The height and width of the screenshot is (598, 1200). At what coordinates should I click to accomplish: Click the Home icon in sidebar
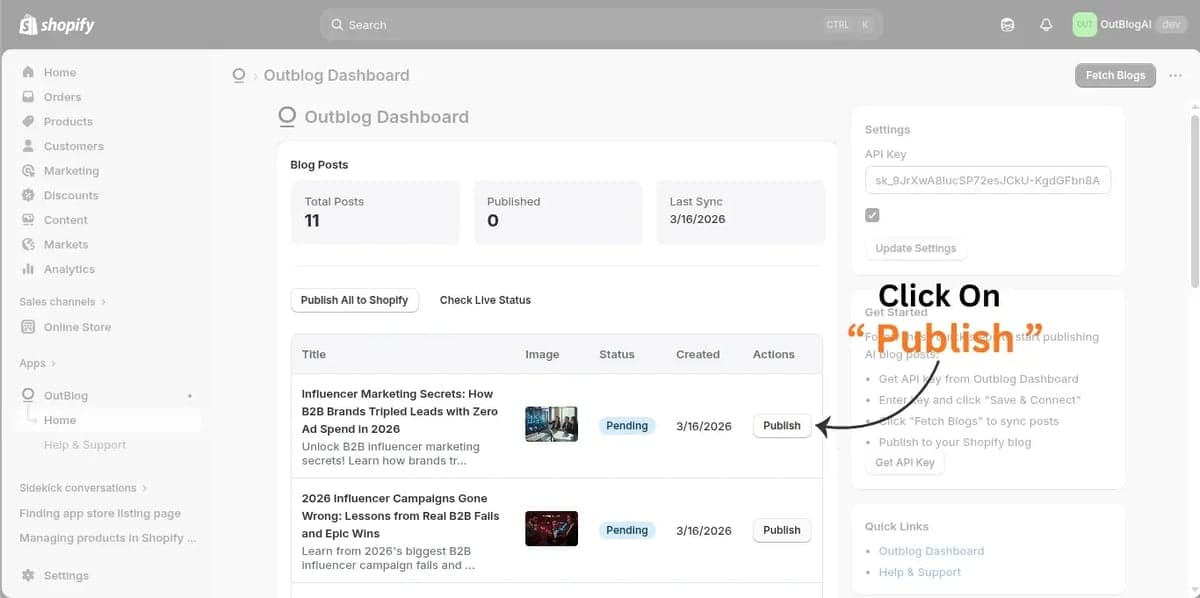(x=28, y=72)
